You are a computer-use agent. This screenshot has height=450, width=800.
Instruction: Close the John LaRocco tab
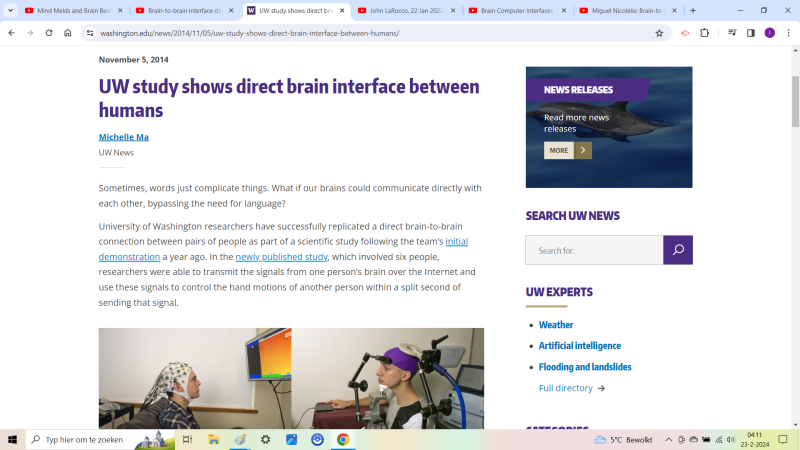tap(453, 10)
